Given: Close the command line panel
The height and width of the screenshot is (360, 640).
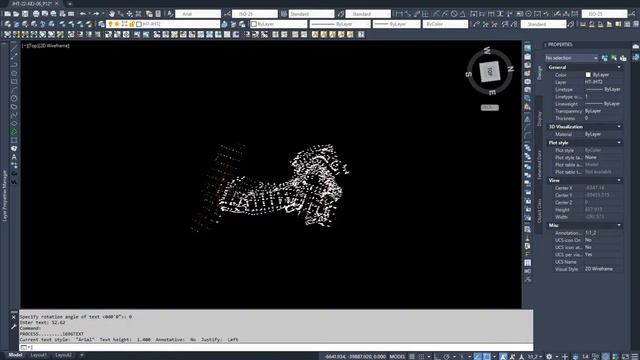Looking at the screenshot, I should coord(13,317).
